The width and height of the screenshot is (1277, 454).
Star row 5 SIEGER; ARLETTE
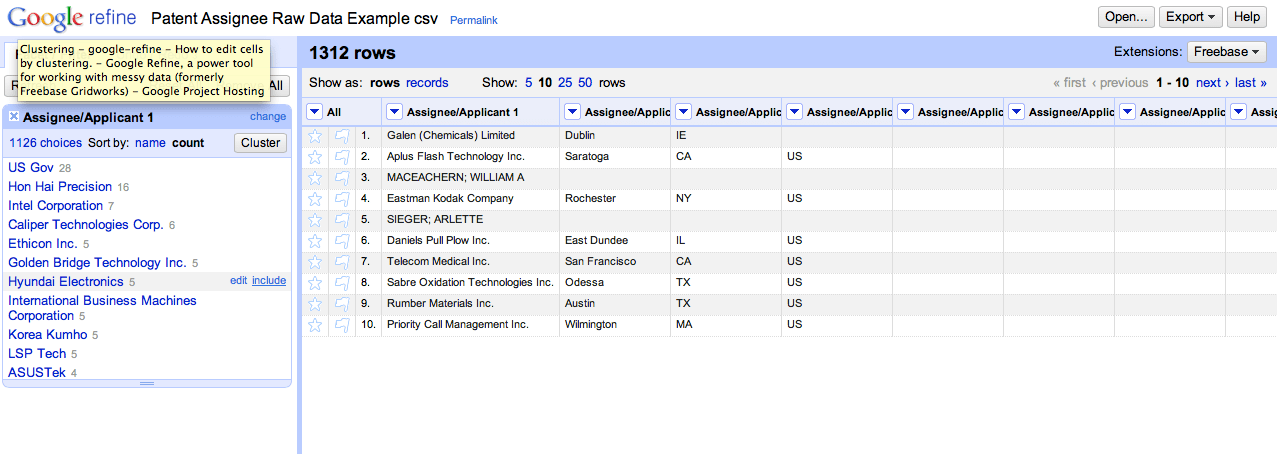point(315,220)
